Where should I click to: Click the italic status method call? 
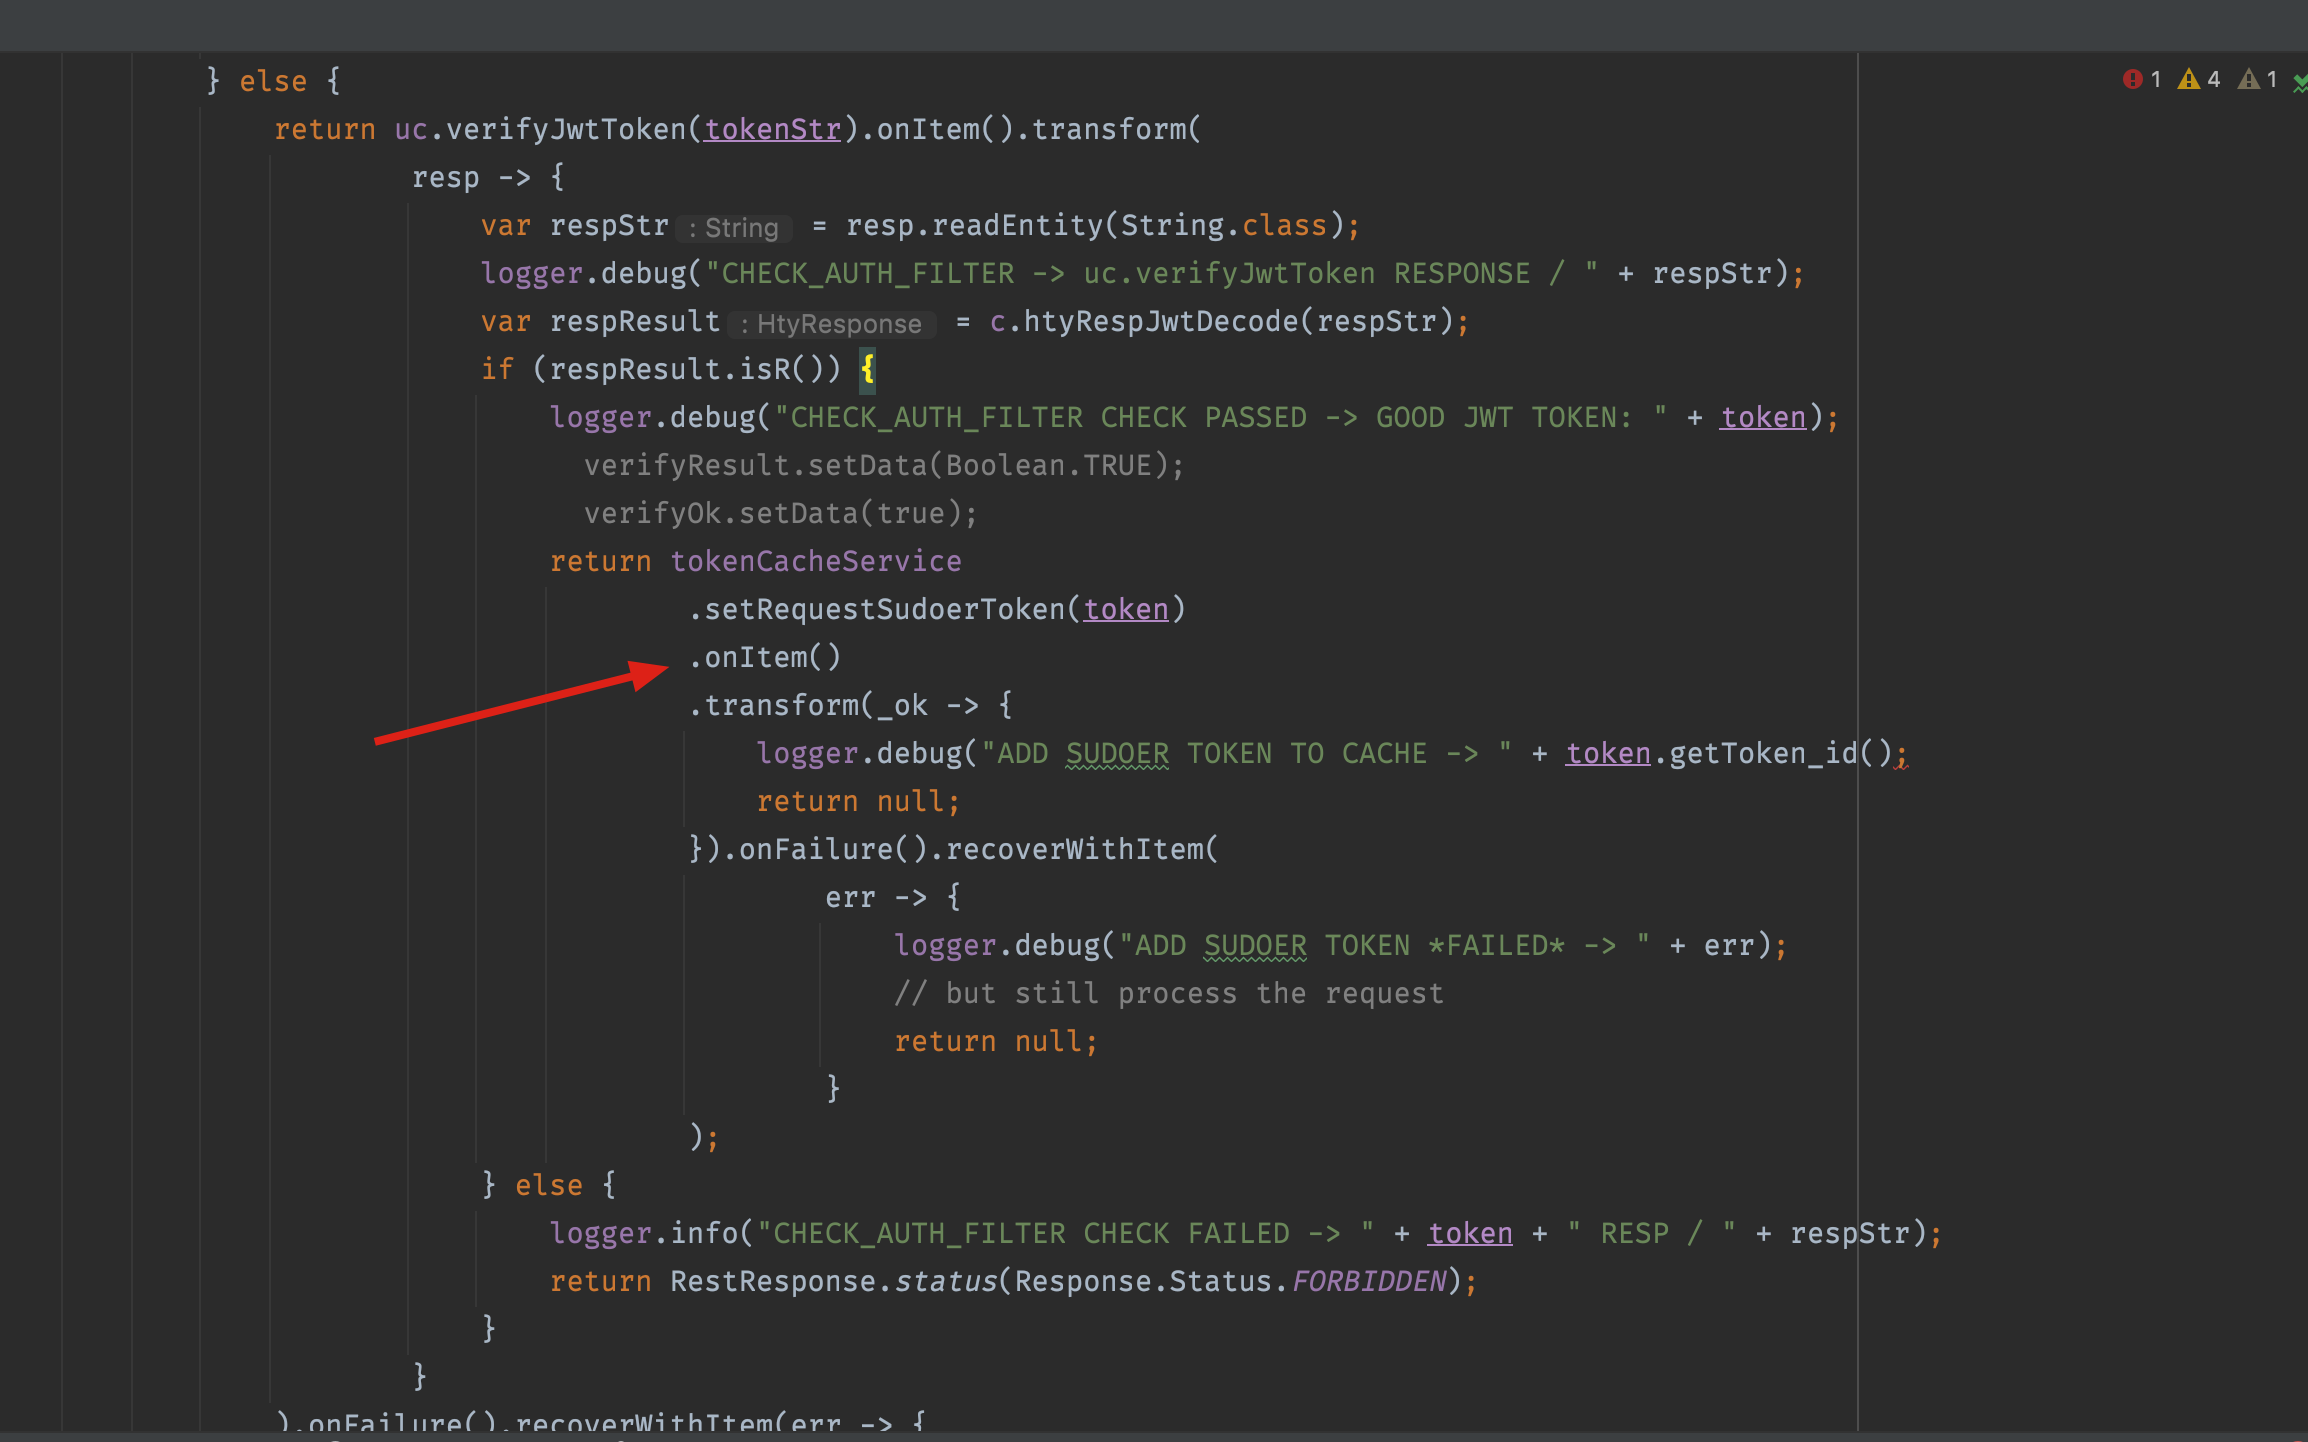pos(945,1282)
